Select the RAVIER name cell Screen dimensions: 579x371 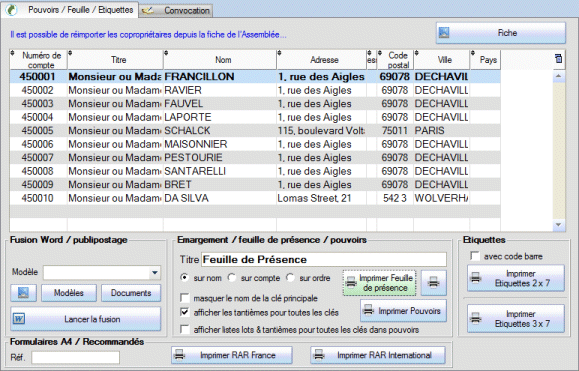click(220, 90)
